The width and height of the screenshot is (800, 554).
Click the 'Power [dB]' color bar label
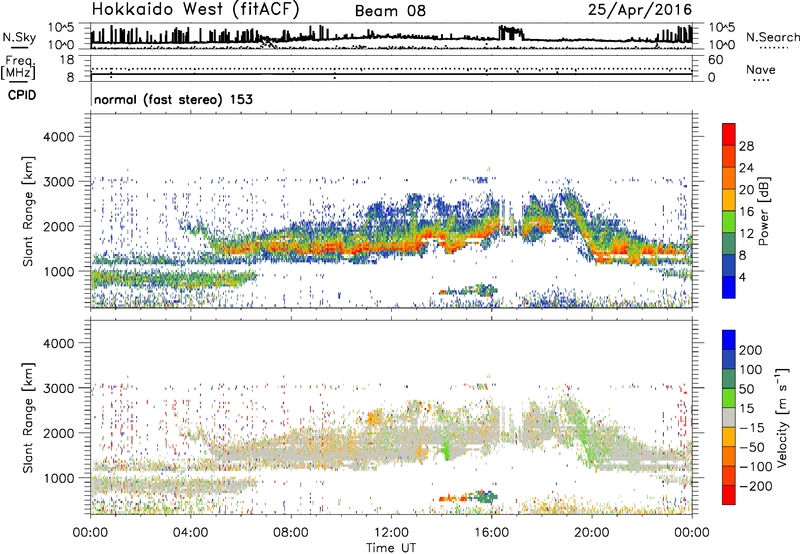click(764, 211)
